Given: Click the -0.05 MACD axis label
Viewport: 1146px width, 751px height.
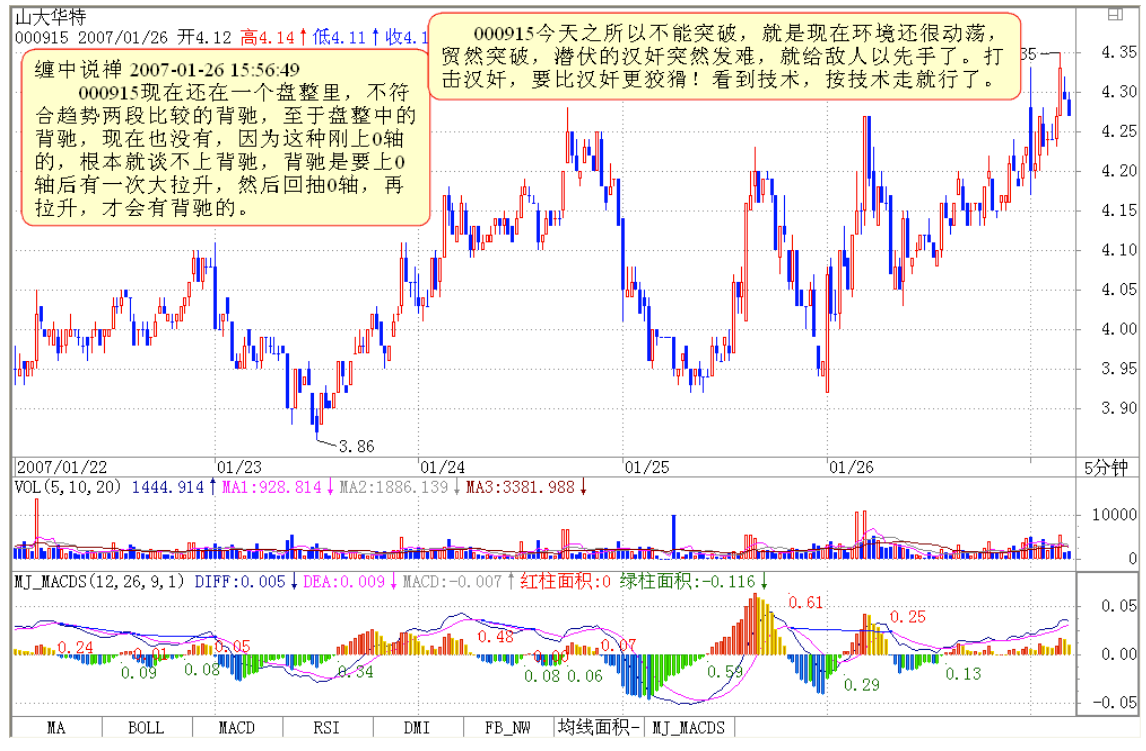Looking at the screenshot, I should click(1115, 703).
